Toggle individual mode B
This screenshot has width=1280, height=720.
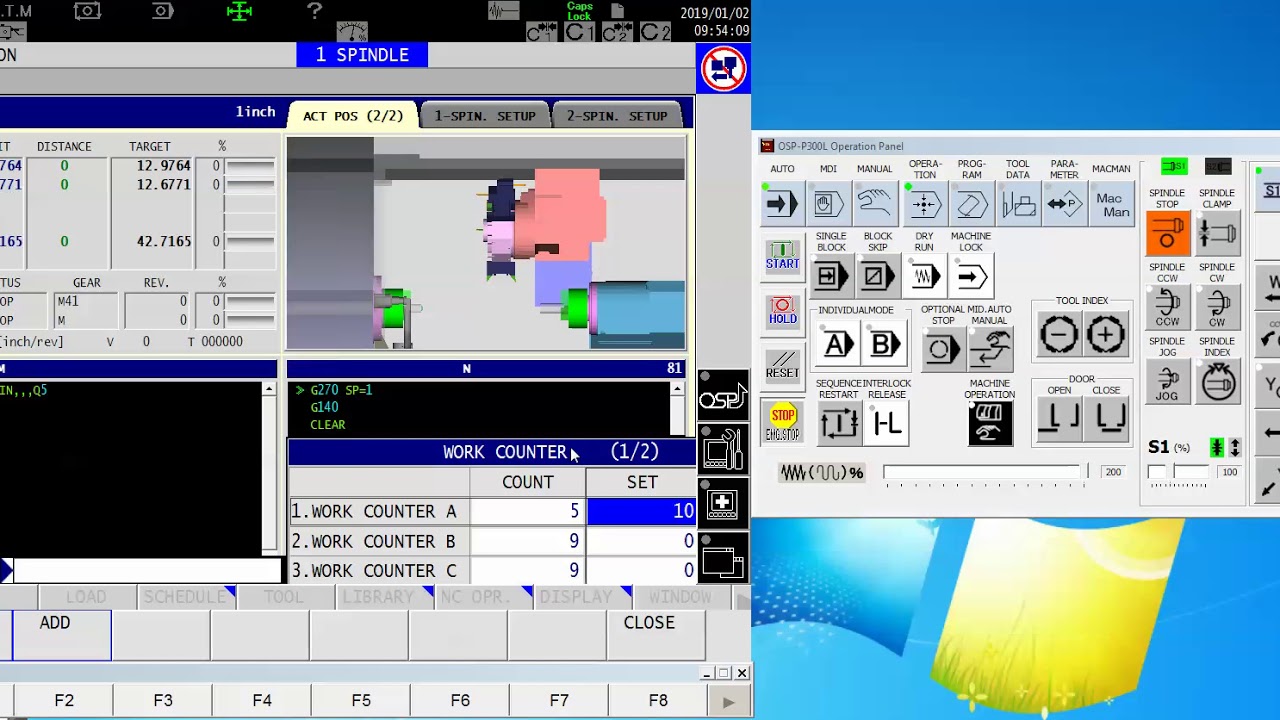[x=884, y=345]
